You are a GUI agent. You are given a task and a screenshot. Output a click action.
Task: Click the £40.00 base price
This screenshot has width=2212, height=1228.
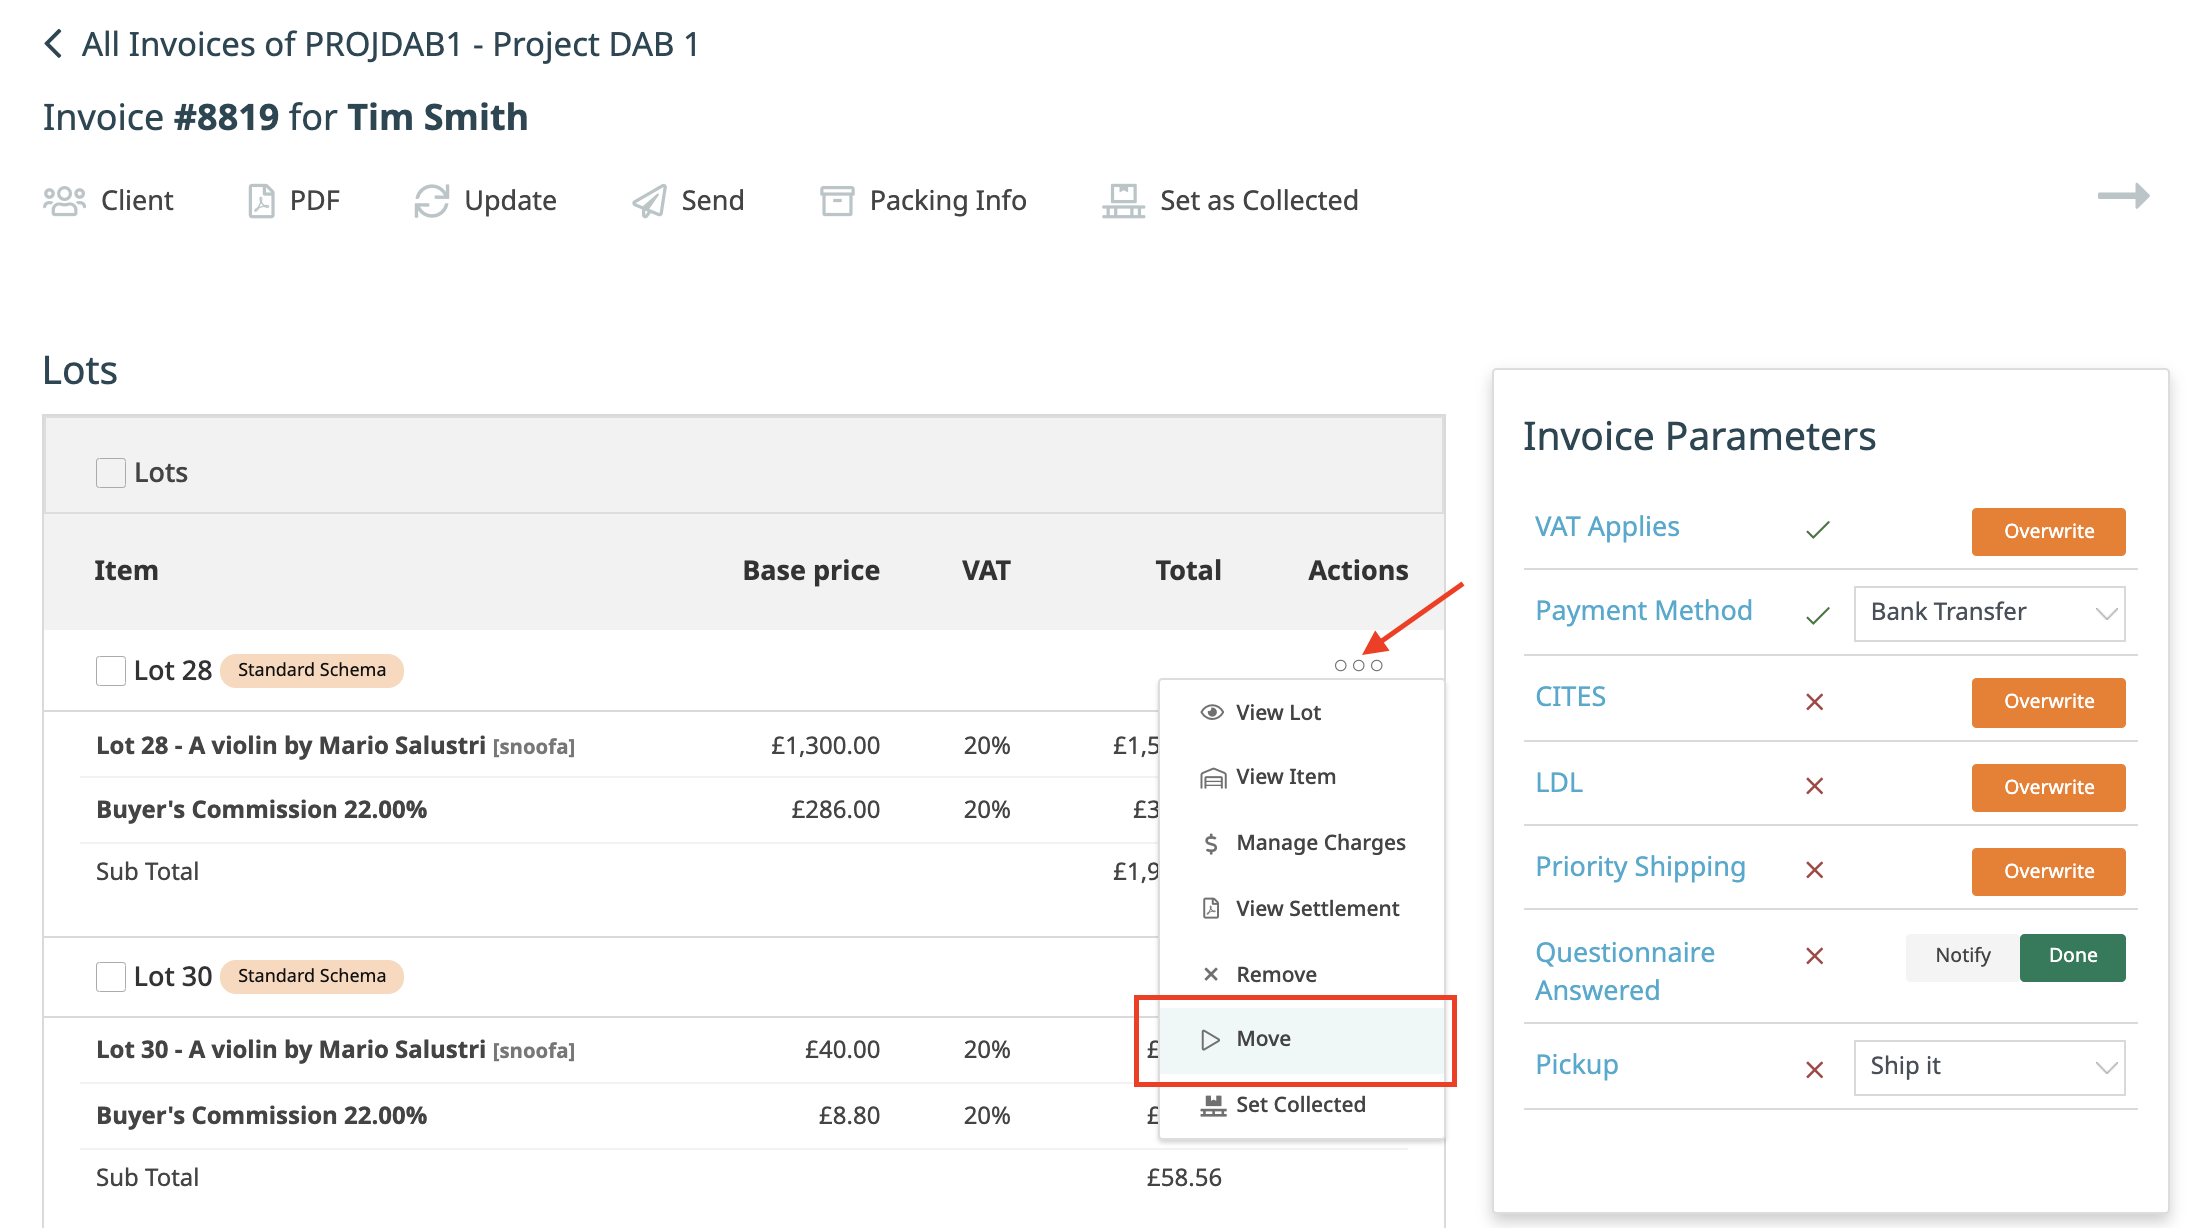[x=842, y=1050]
